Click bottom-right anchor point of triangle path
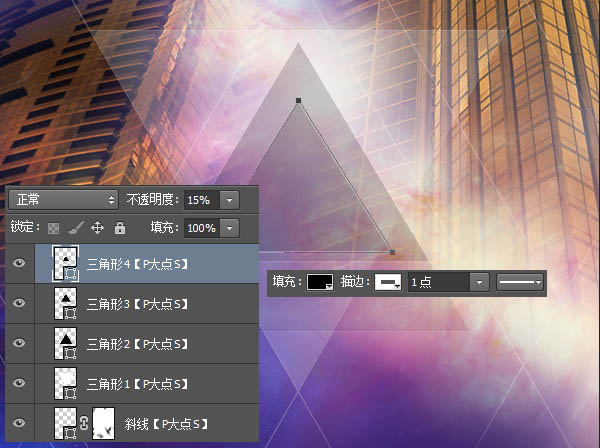This screenshot has width=600, height=448. [x=392, y=252]
